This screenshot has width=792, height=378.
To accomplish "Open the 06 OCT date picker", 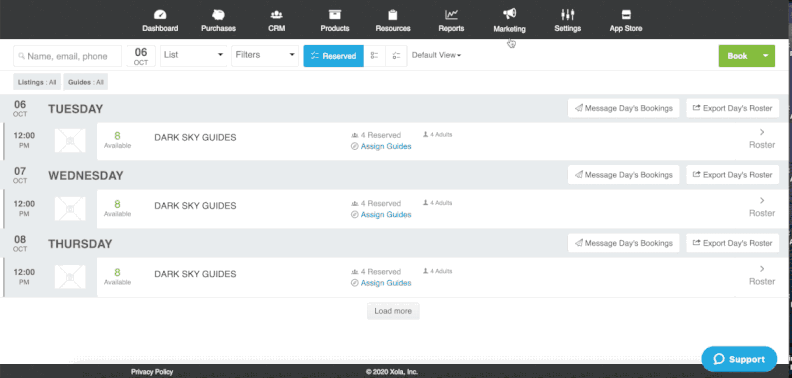I will pos(141,56).
